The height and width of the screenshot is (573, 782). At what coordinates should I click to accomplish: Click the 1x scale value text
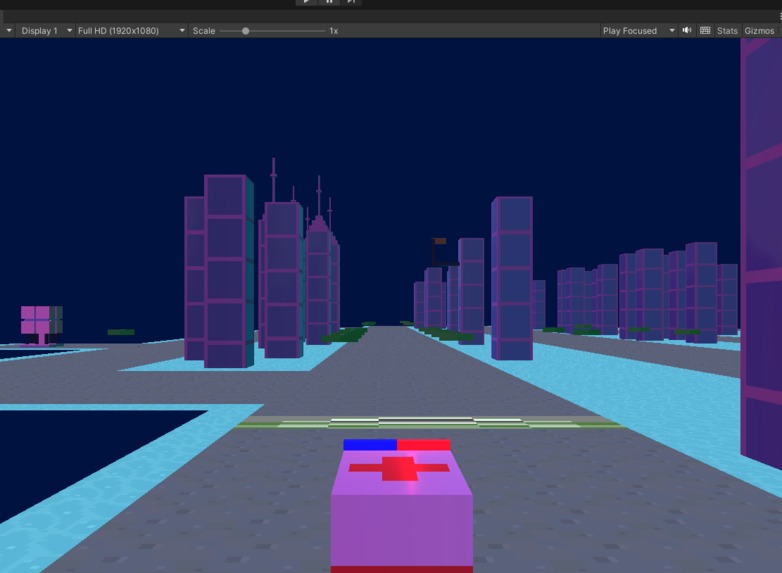tap(334, 30)
